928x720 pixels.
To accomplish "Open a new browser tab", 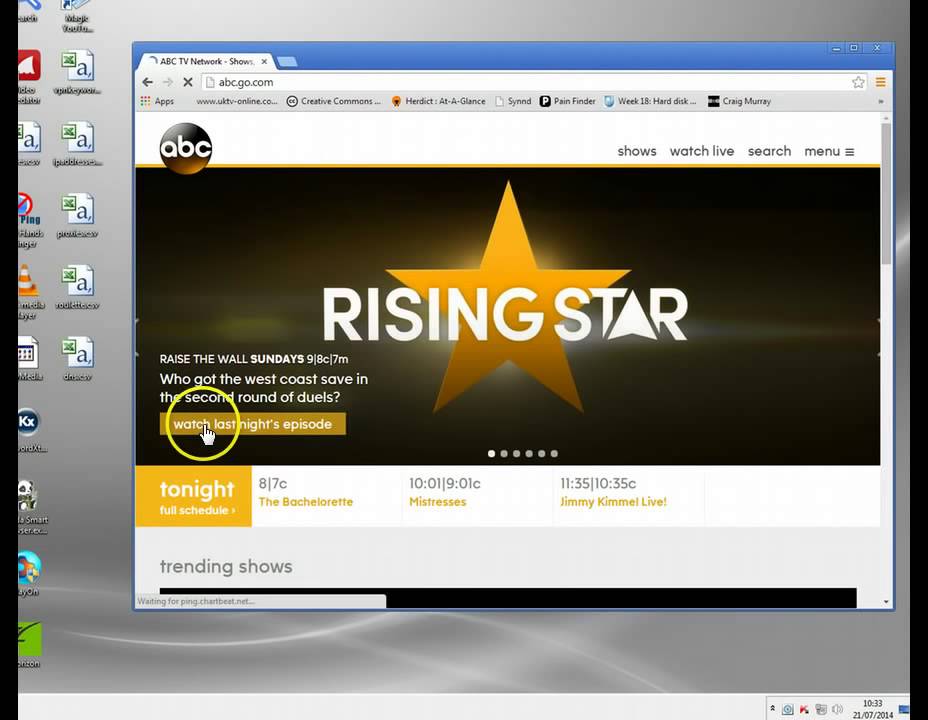I will coord(287,62).
